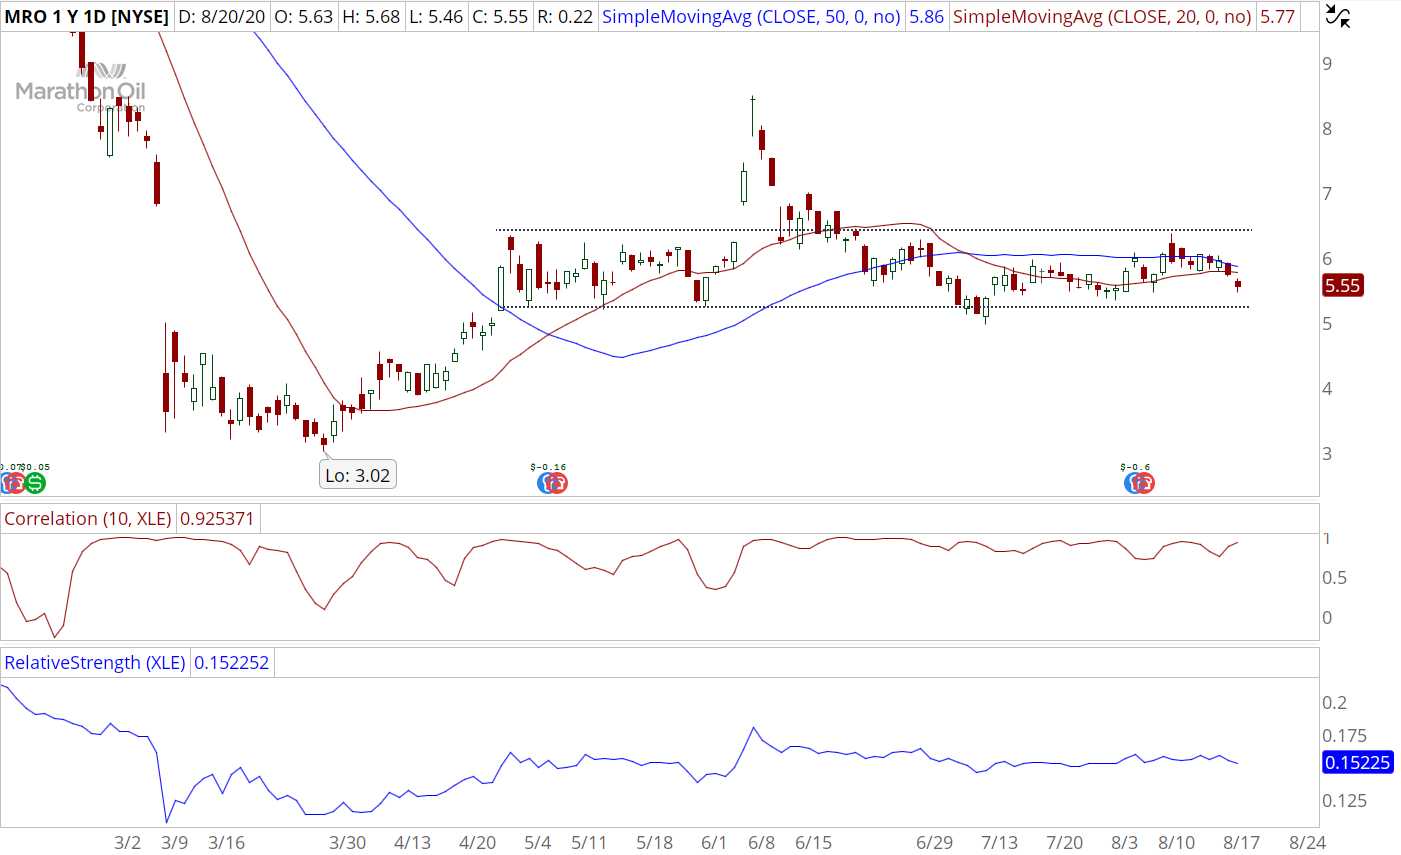The width and height of the screenshot is (1401, 855).
Task: Click the blue 0.15225 relative strength value tag
Action: pyautogui.click(x=1357, y=763)
